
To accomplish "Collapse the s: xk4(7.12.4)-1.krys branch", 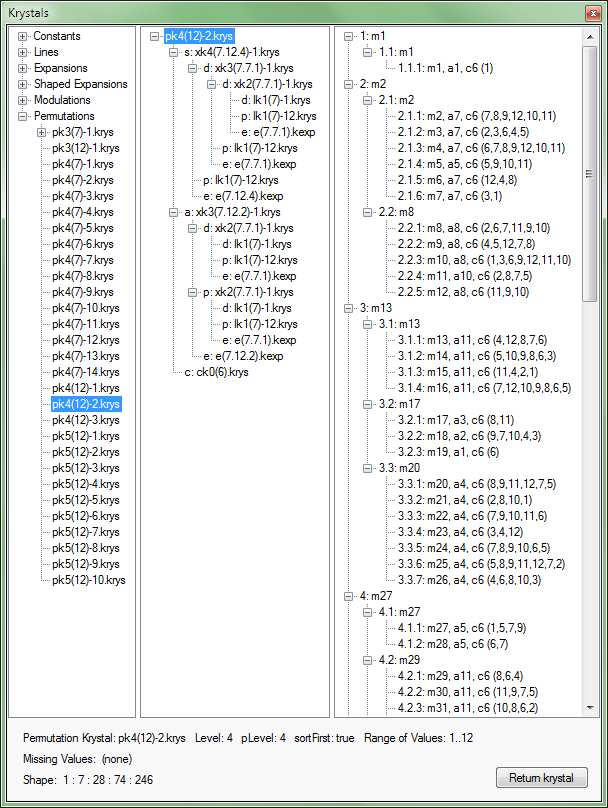I will point(173,53).
